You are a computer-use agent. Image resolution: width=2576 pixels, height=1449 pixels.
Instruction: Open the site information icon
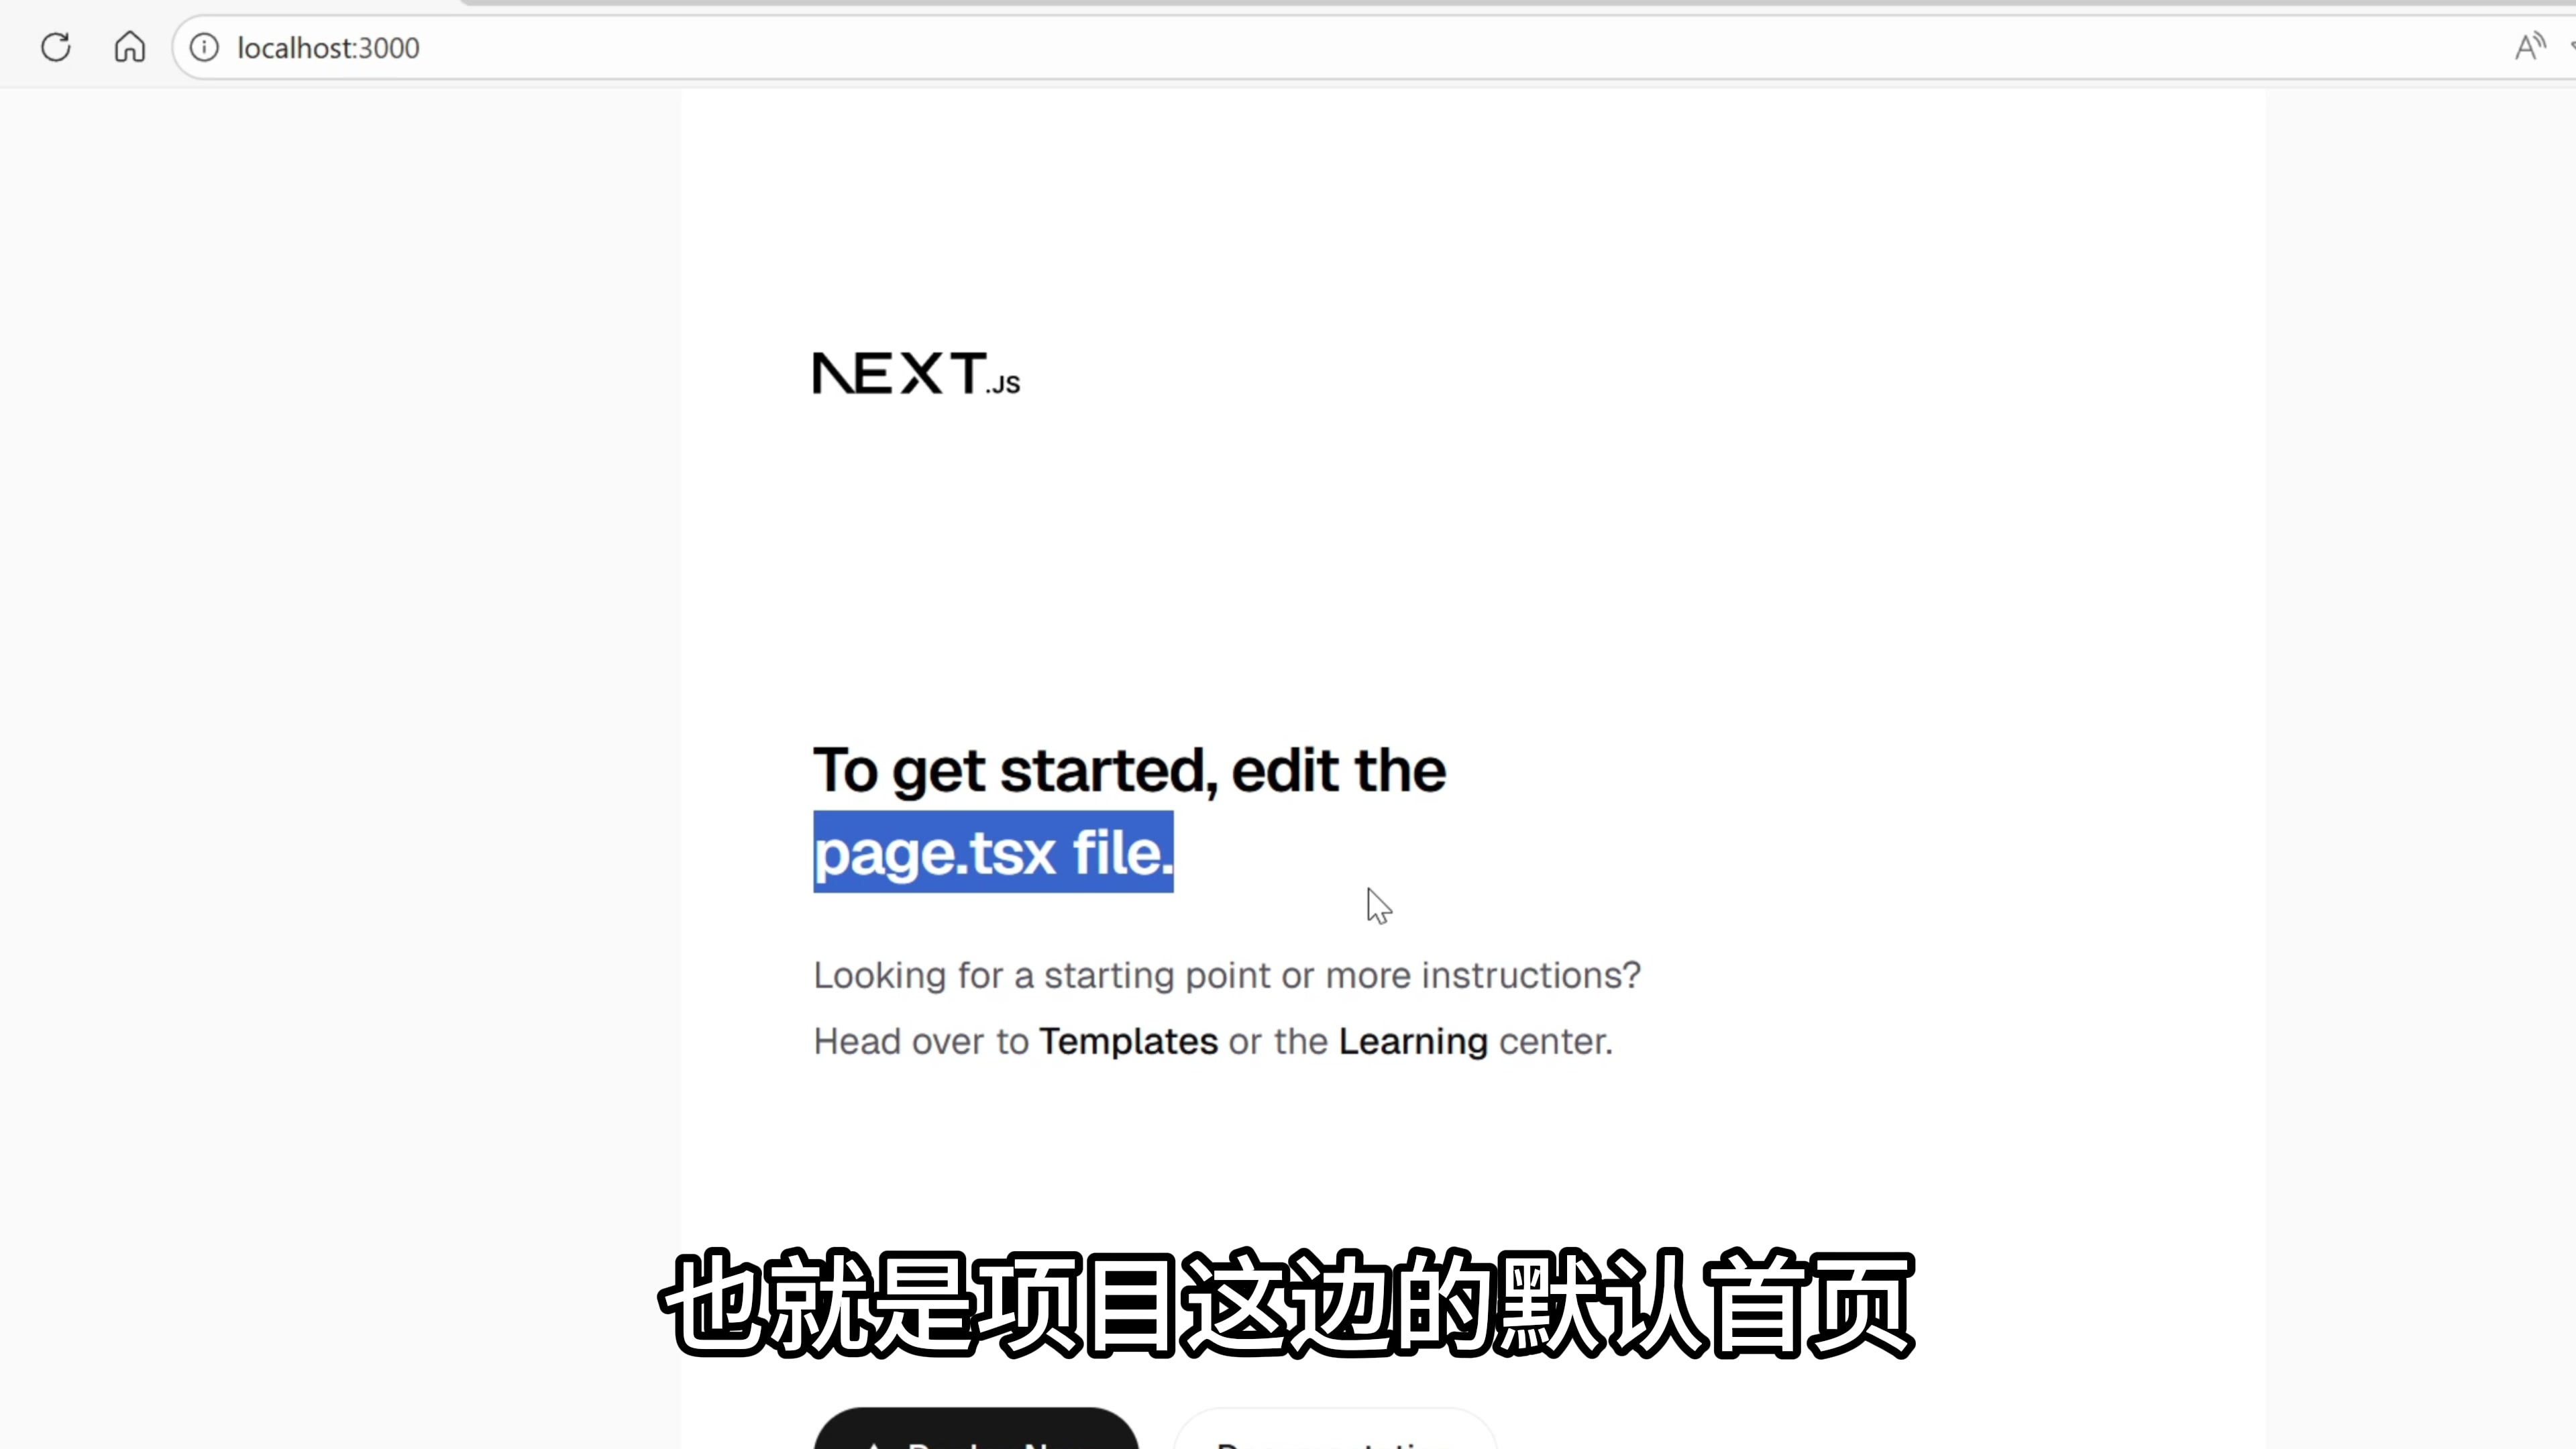pyautogui.click(x=204, y=47)
